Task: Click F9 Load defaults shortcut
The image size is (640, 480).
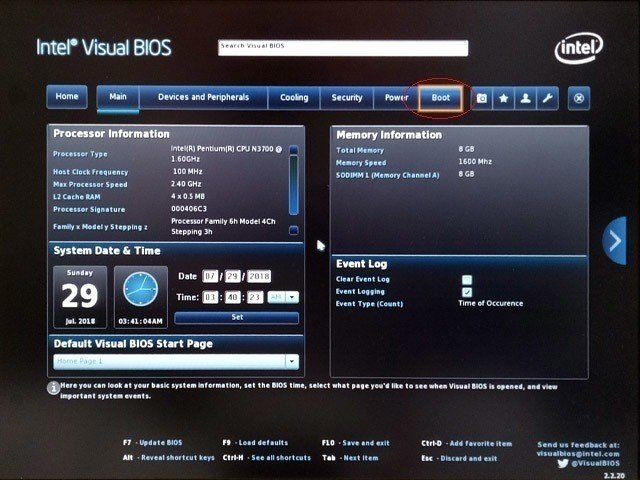Action: pos(255,443)
